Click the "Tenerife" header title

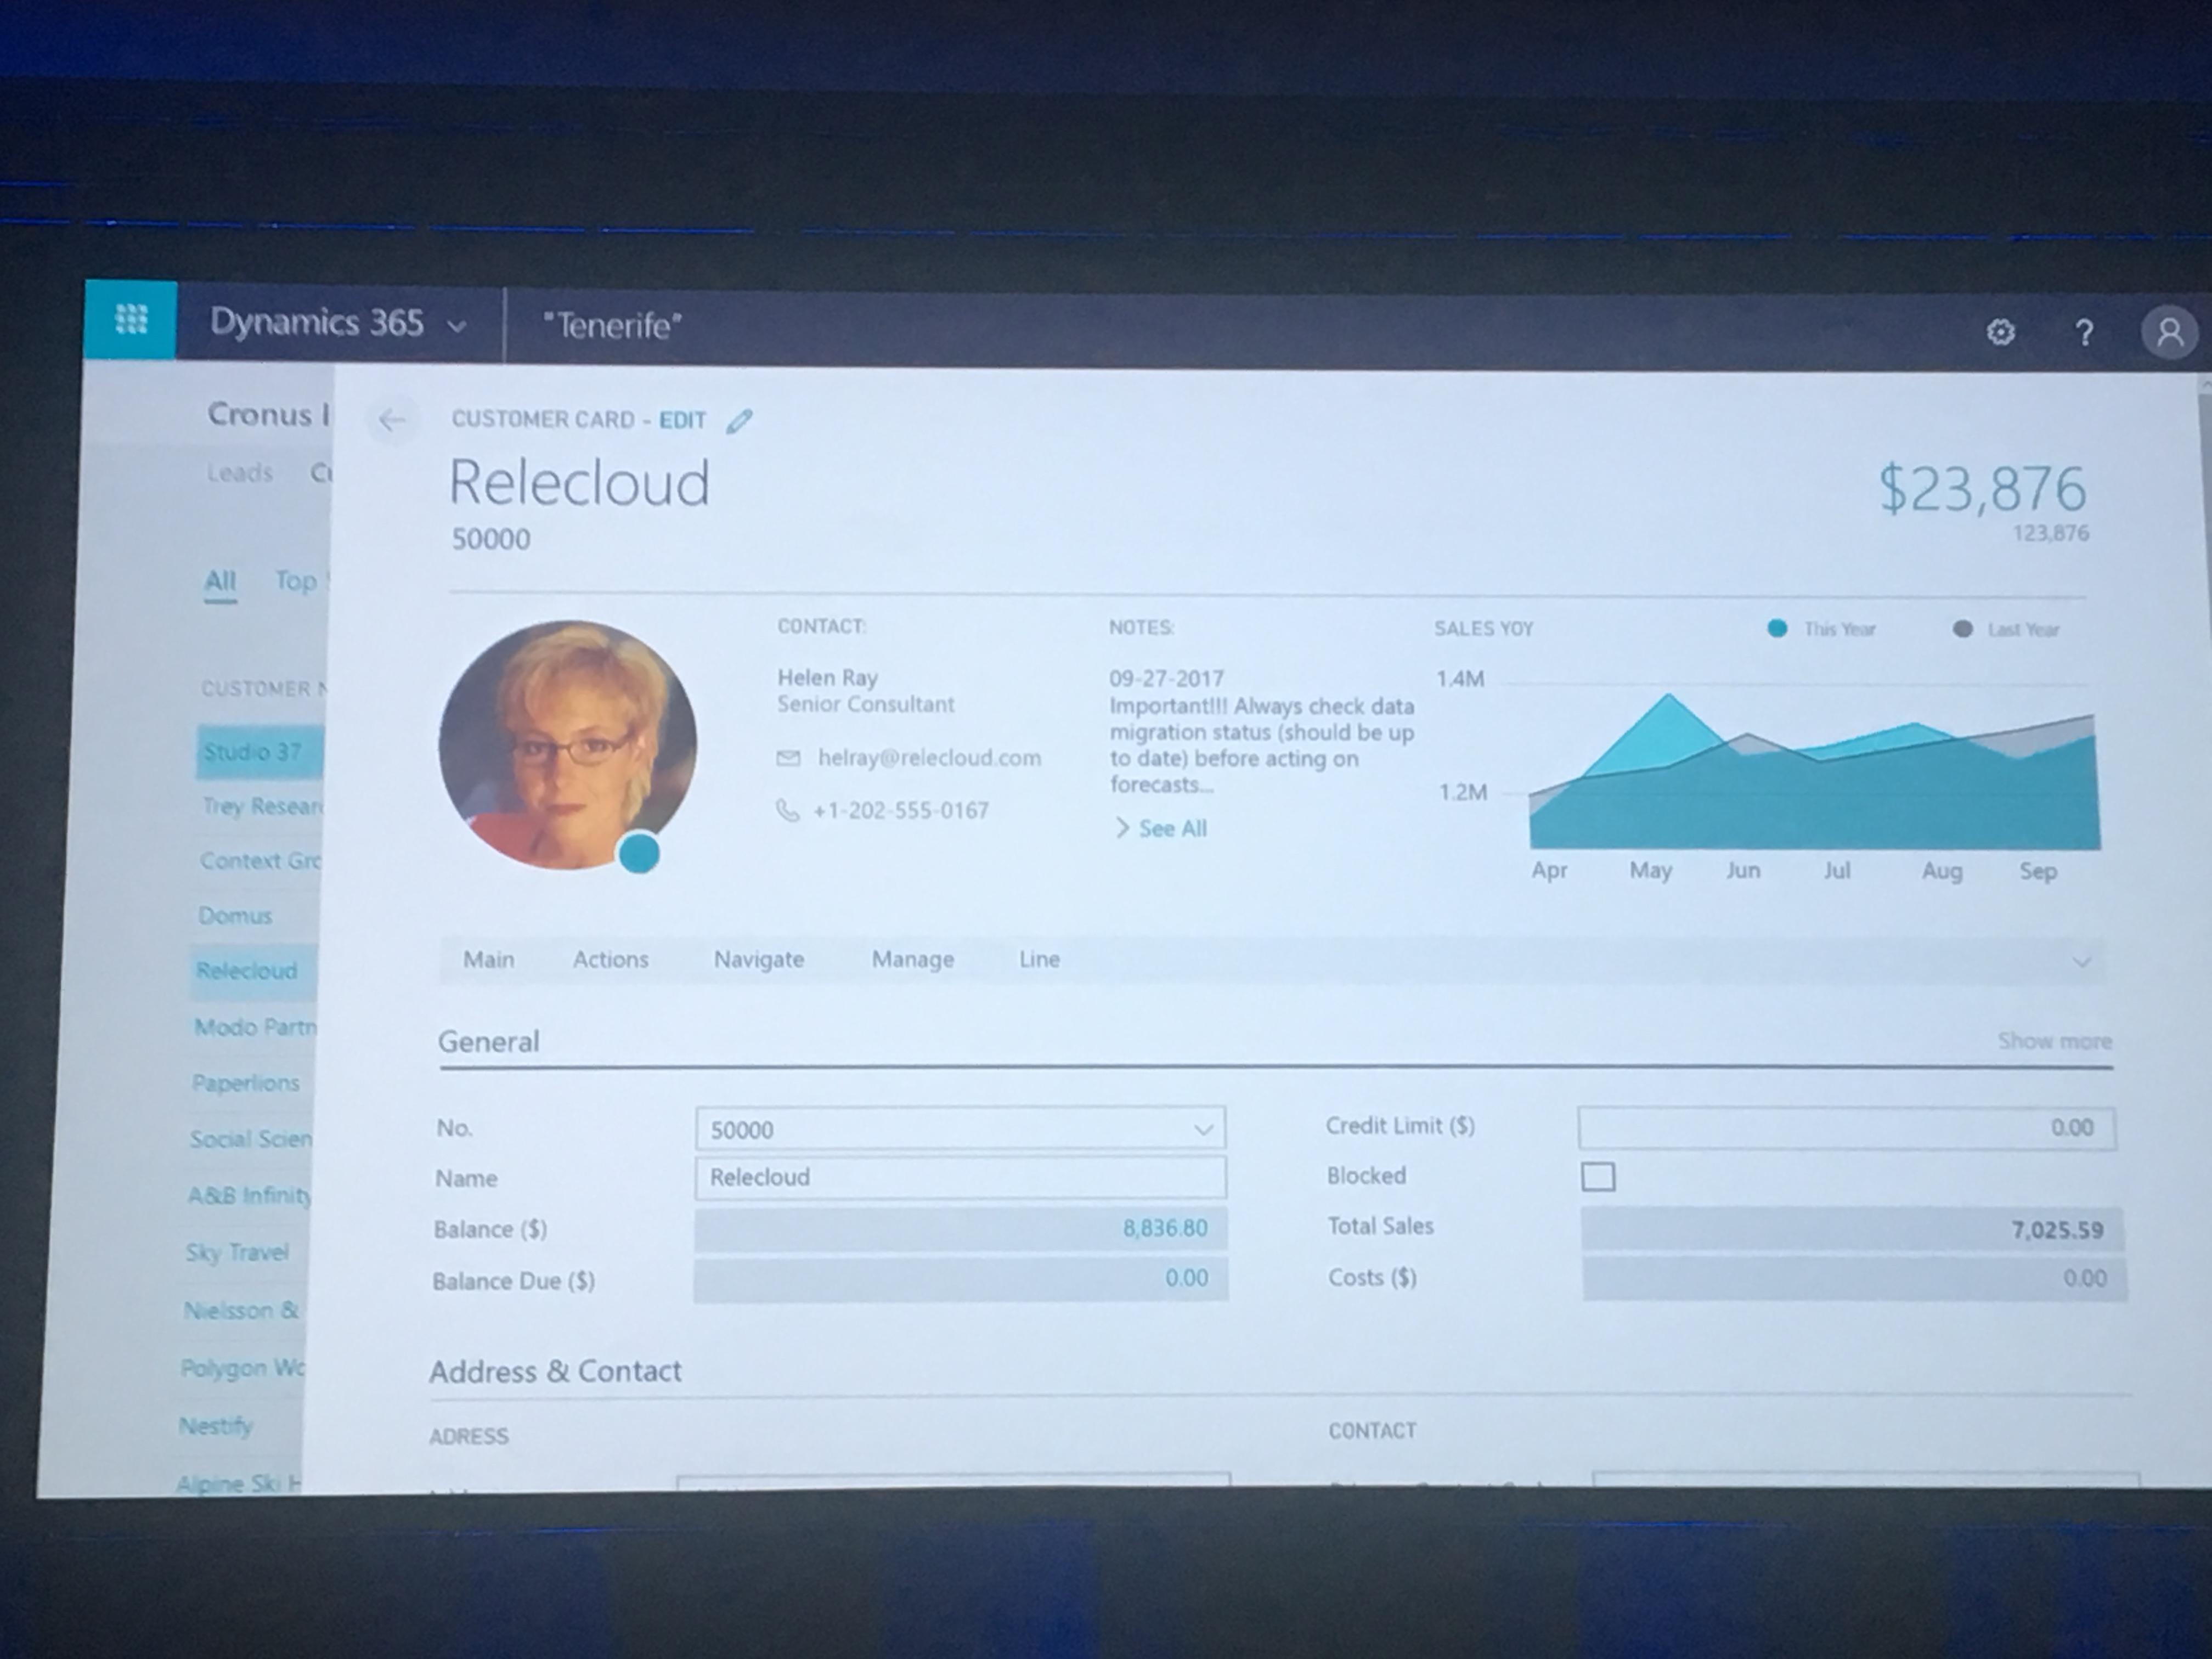(612, 326)
